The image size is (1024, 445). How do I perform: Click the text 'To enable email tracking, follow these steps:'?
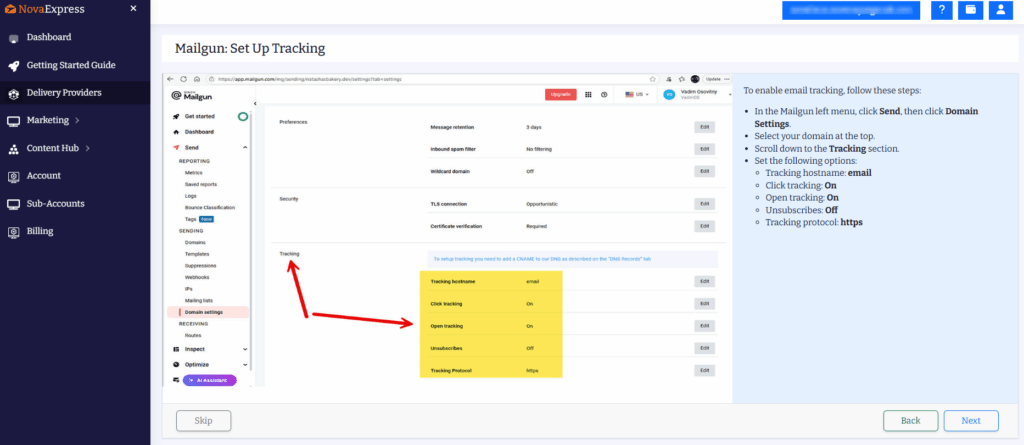[x=833, y=91]
